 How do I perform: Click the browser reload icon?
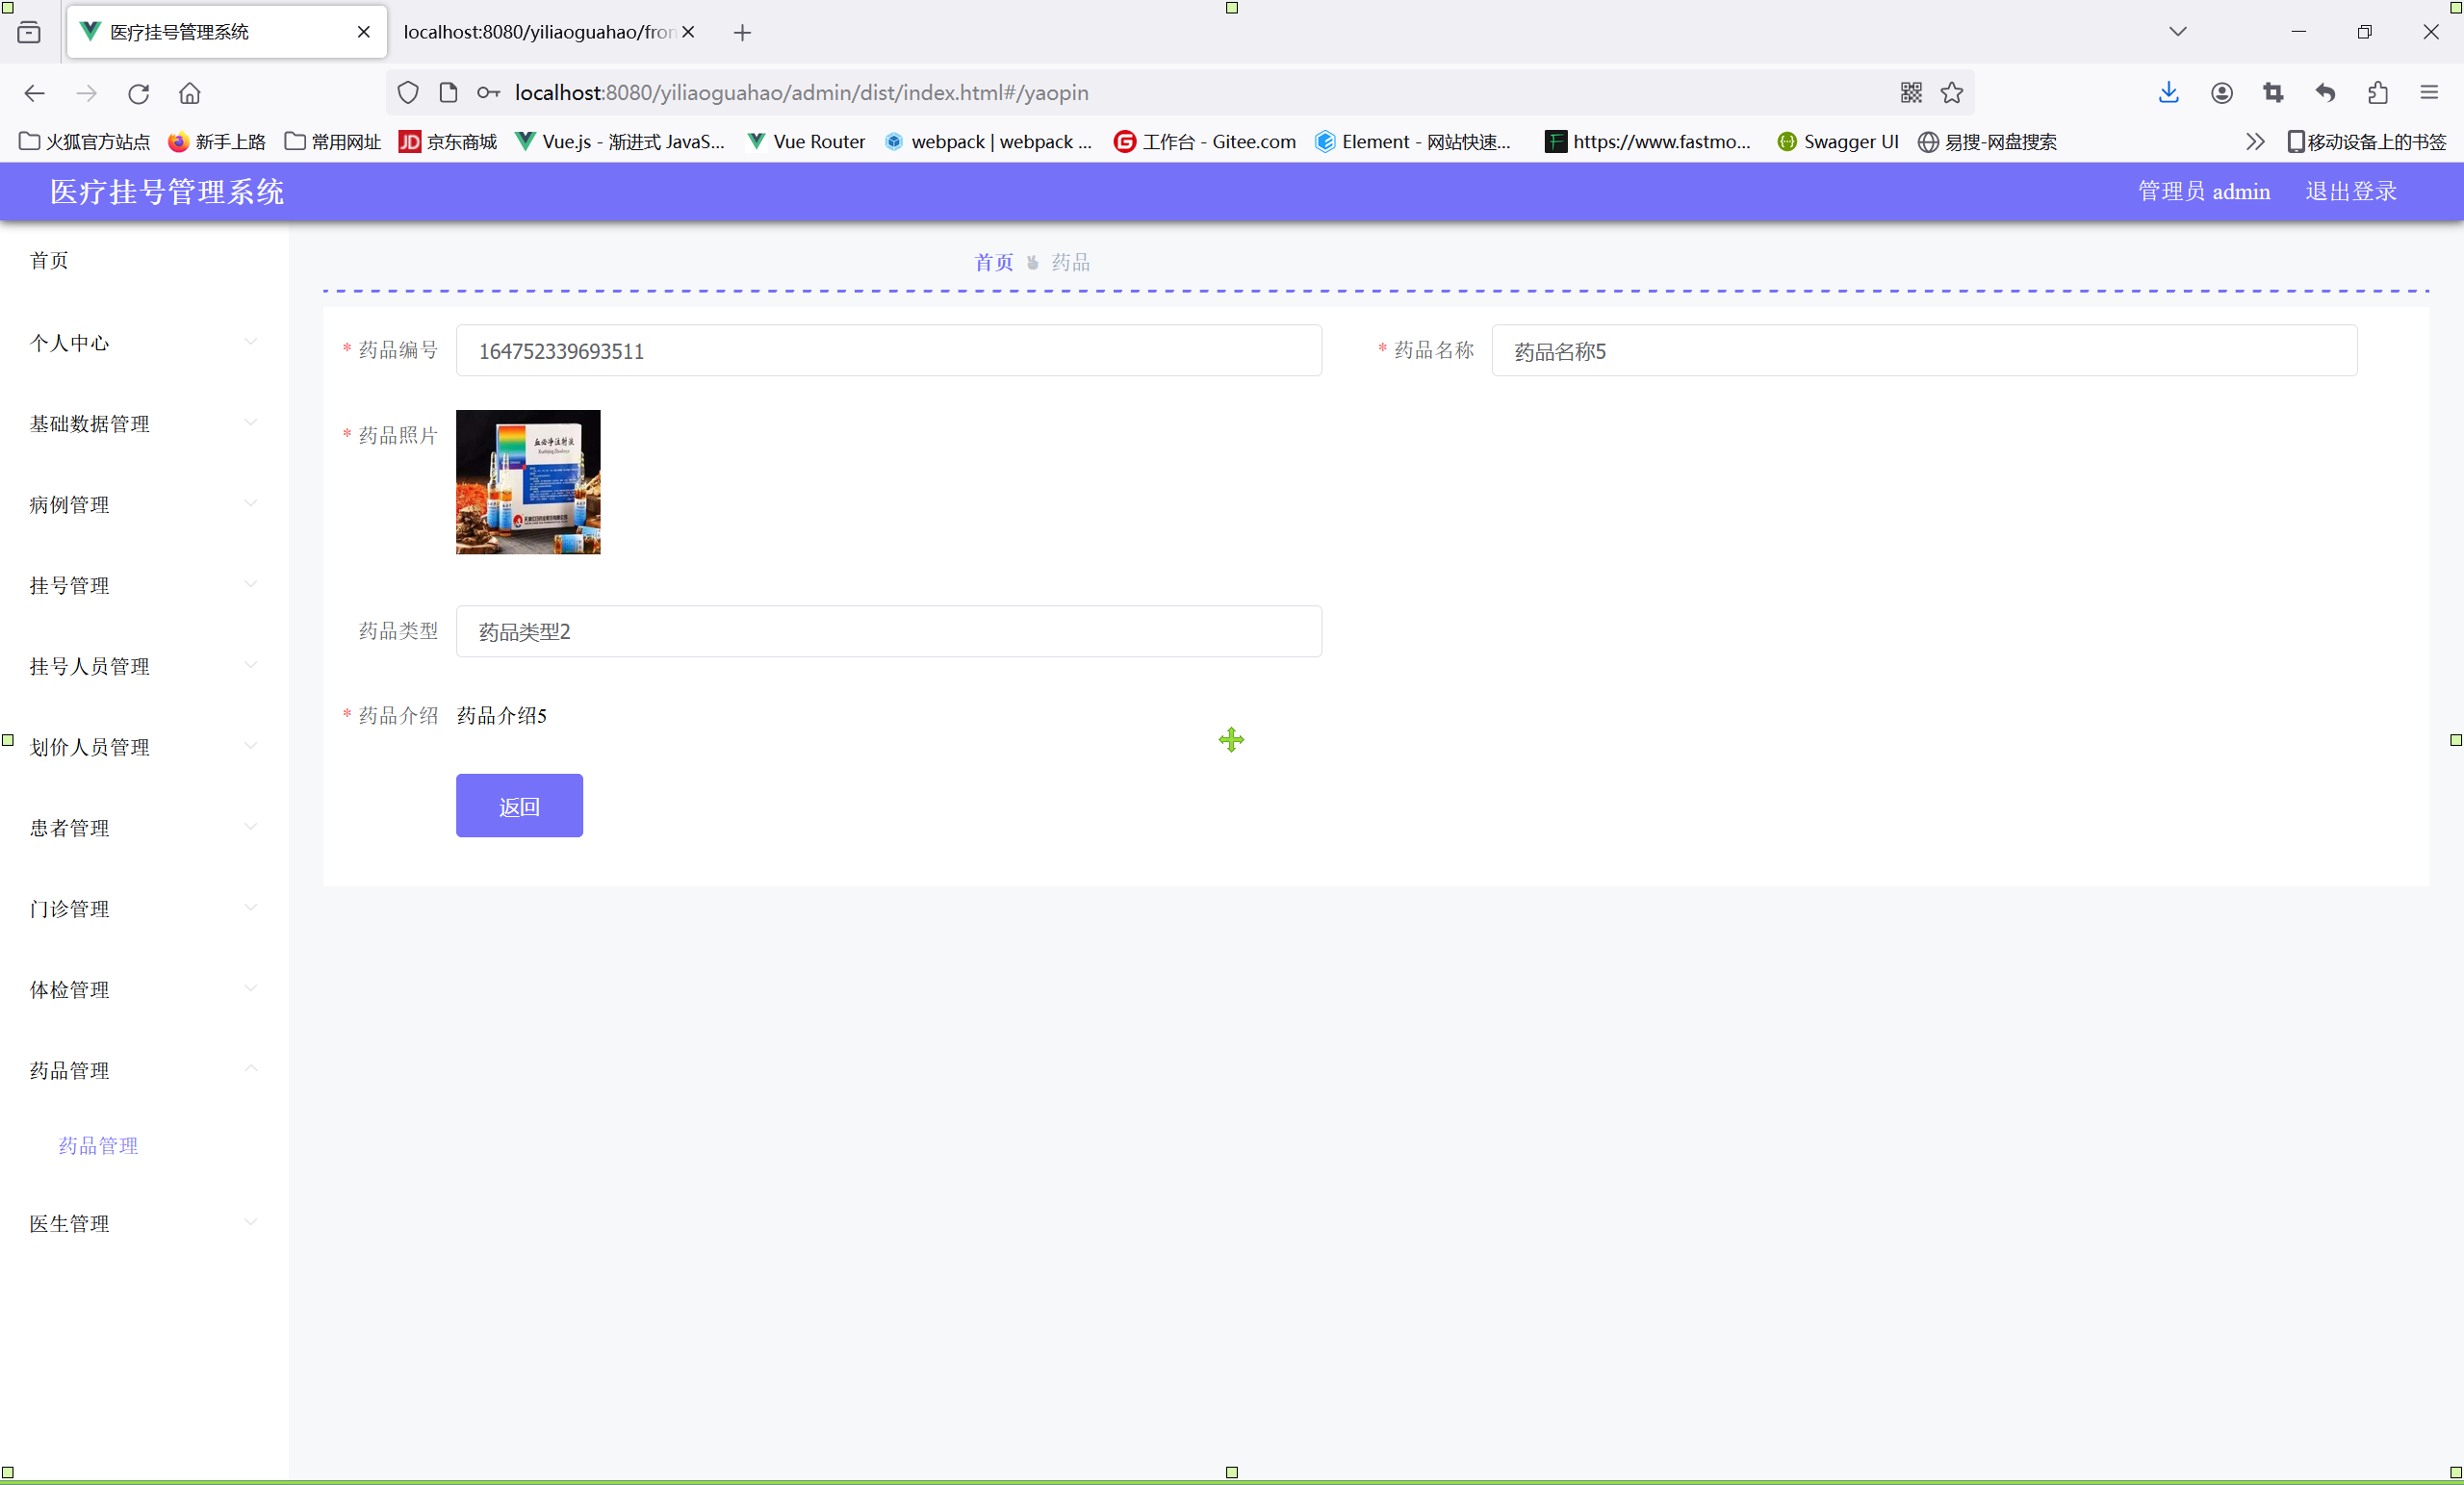[138, 93]
